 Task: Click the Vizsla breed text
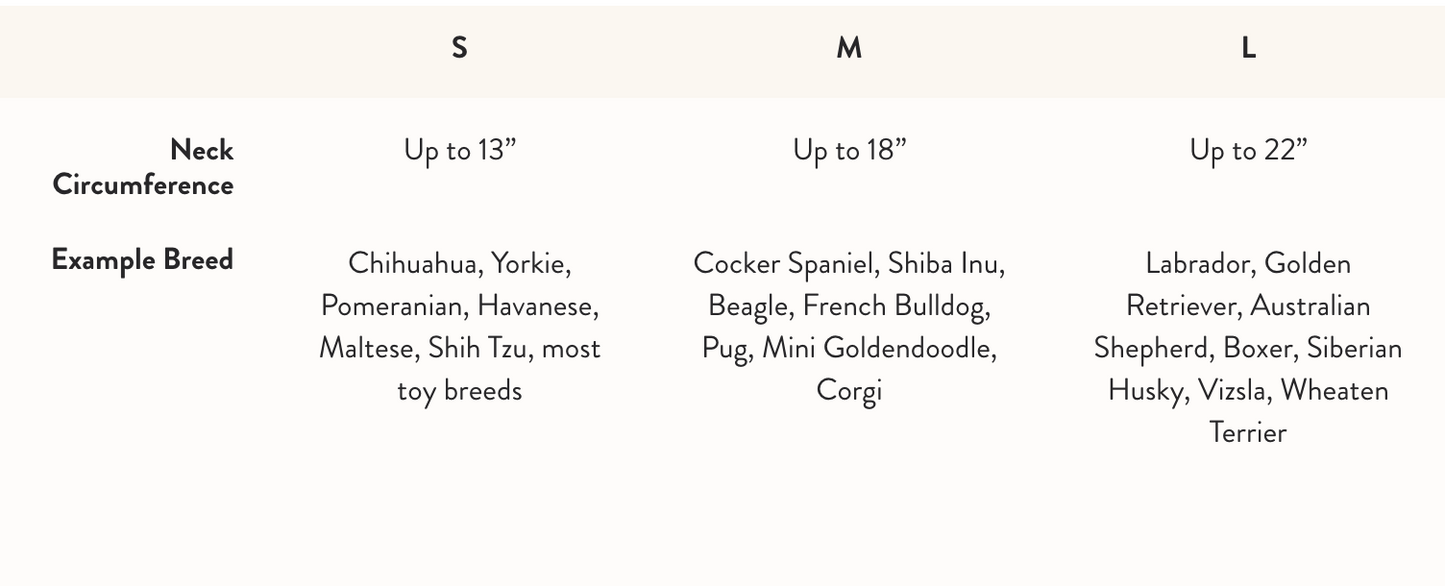(1233, 390)
